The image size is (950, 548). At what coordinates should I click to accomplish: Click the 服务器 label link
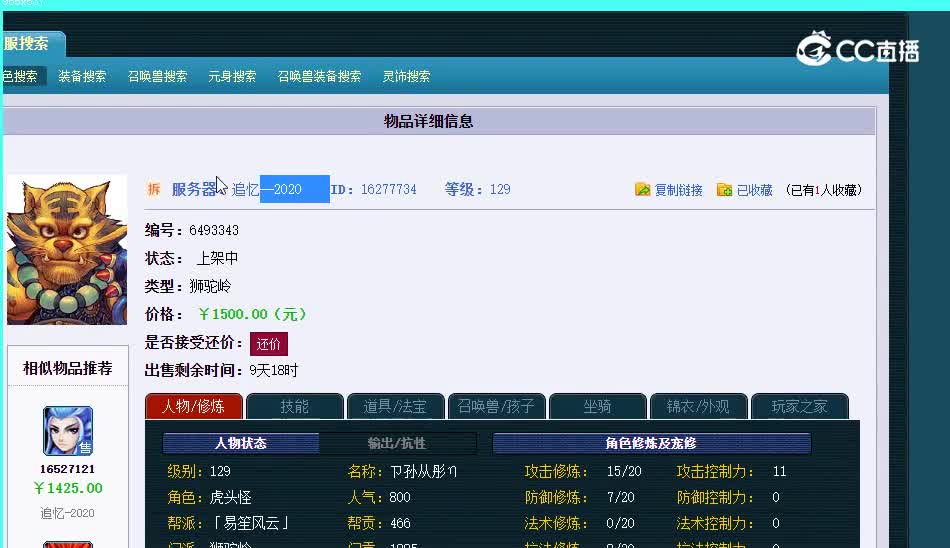coord(194,189)
